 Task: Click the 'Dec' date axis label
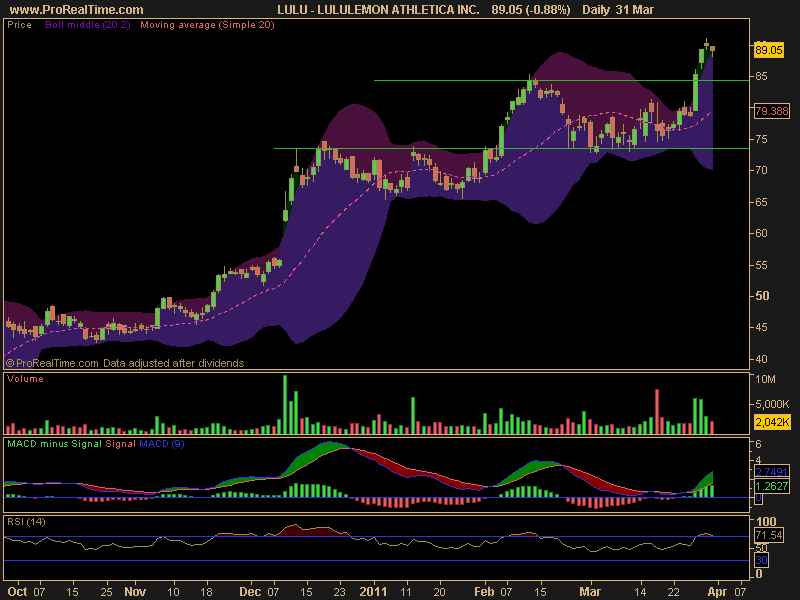click(x=250, y=591)
